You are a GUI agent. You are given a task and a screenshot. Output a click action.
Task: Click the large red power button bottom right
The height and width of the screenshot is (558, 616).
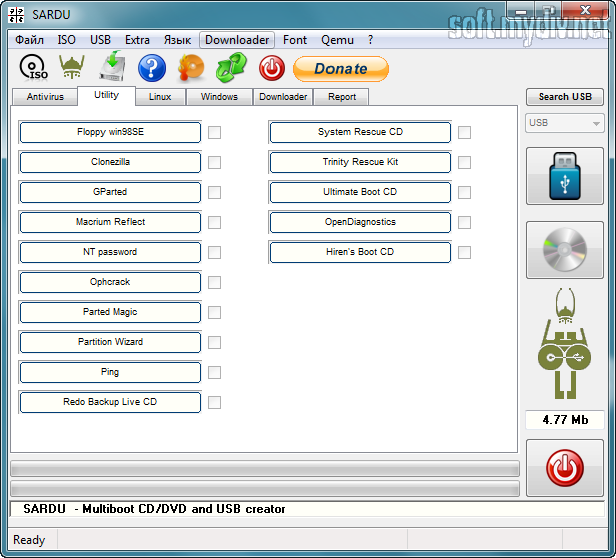coord(565,468)
